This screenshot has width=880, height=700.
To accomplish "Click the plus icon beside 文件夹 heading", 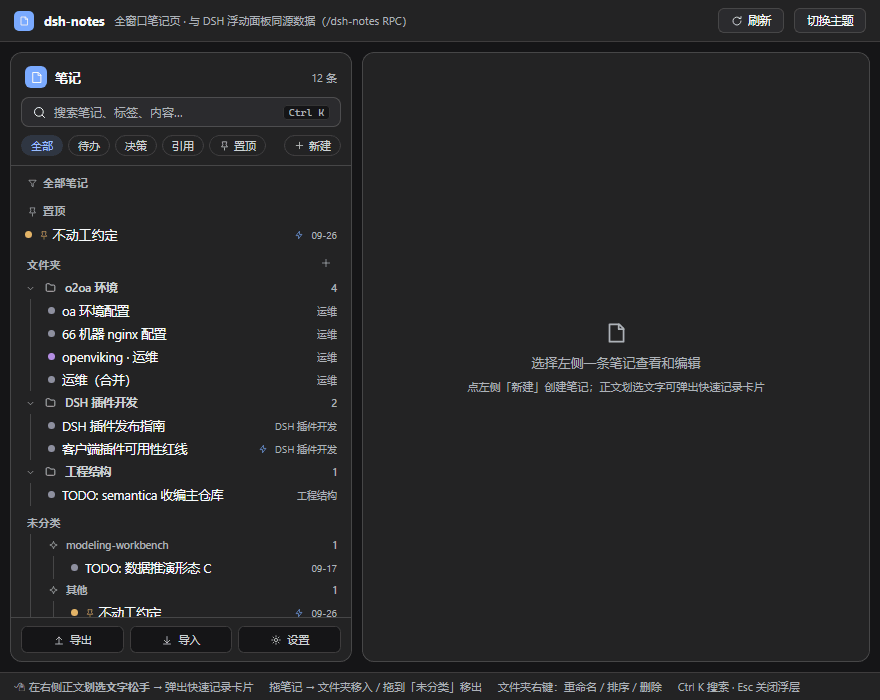I will click(x=326, y=263).
